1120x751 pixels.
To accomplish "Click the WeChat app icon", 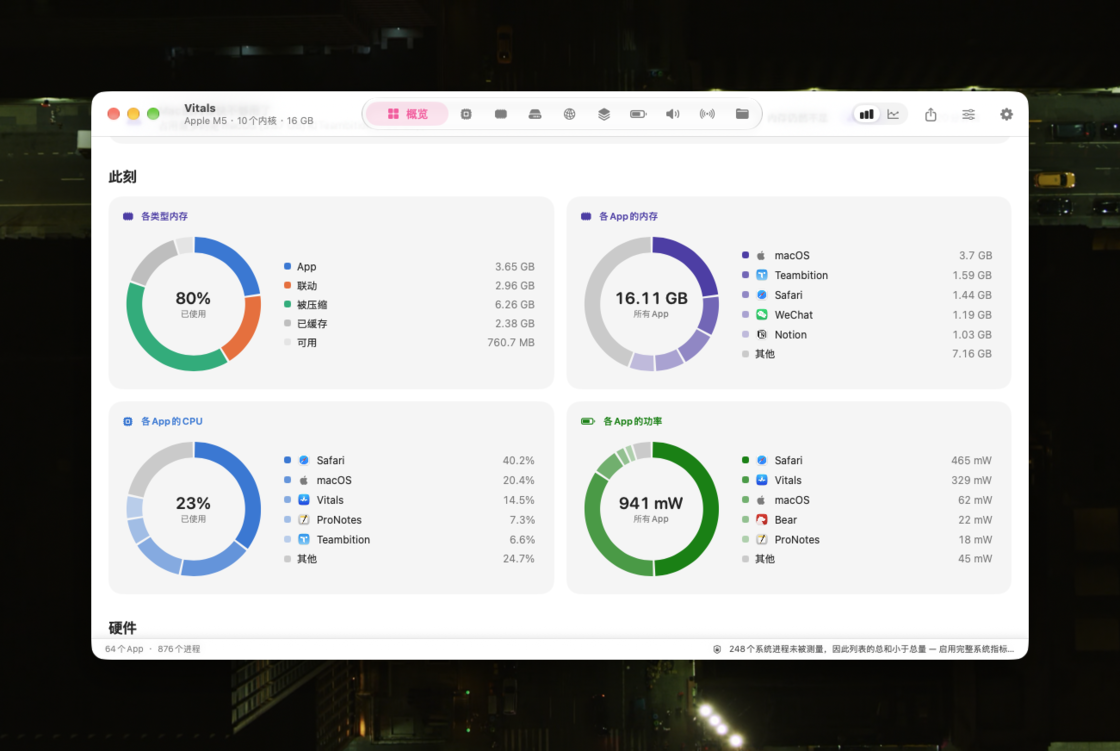I will point(761,314).
